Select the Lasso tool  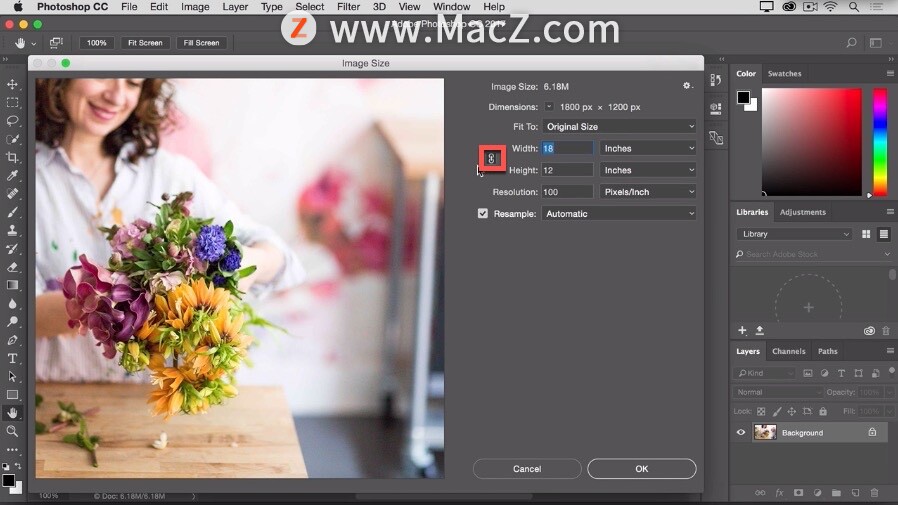(12, 121)
